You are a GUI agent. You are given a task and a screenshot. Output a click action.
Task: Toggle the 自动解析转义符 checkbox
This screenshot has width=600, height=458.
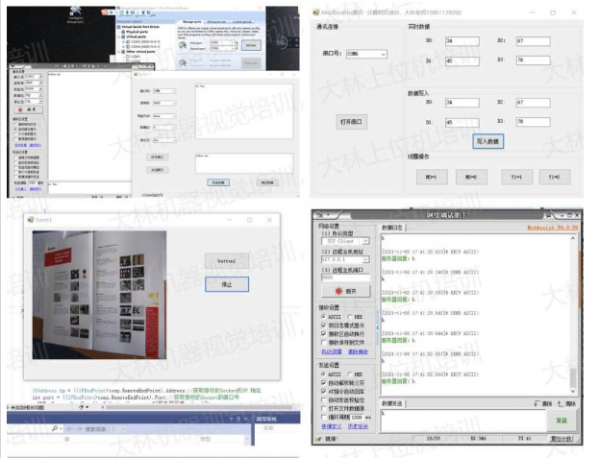324,383
